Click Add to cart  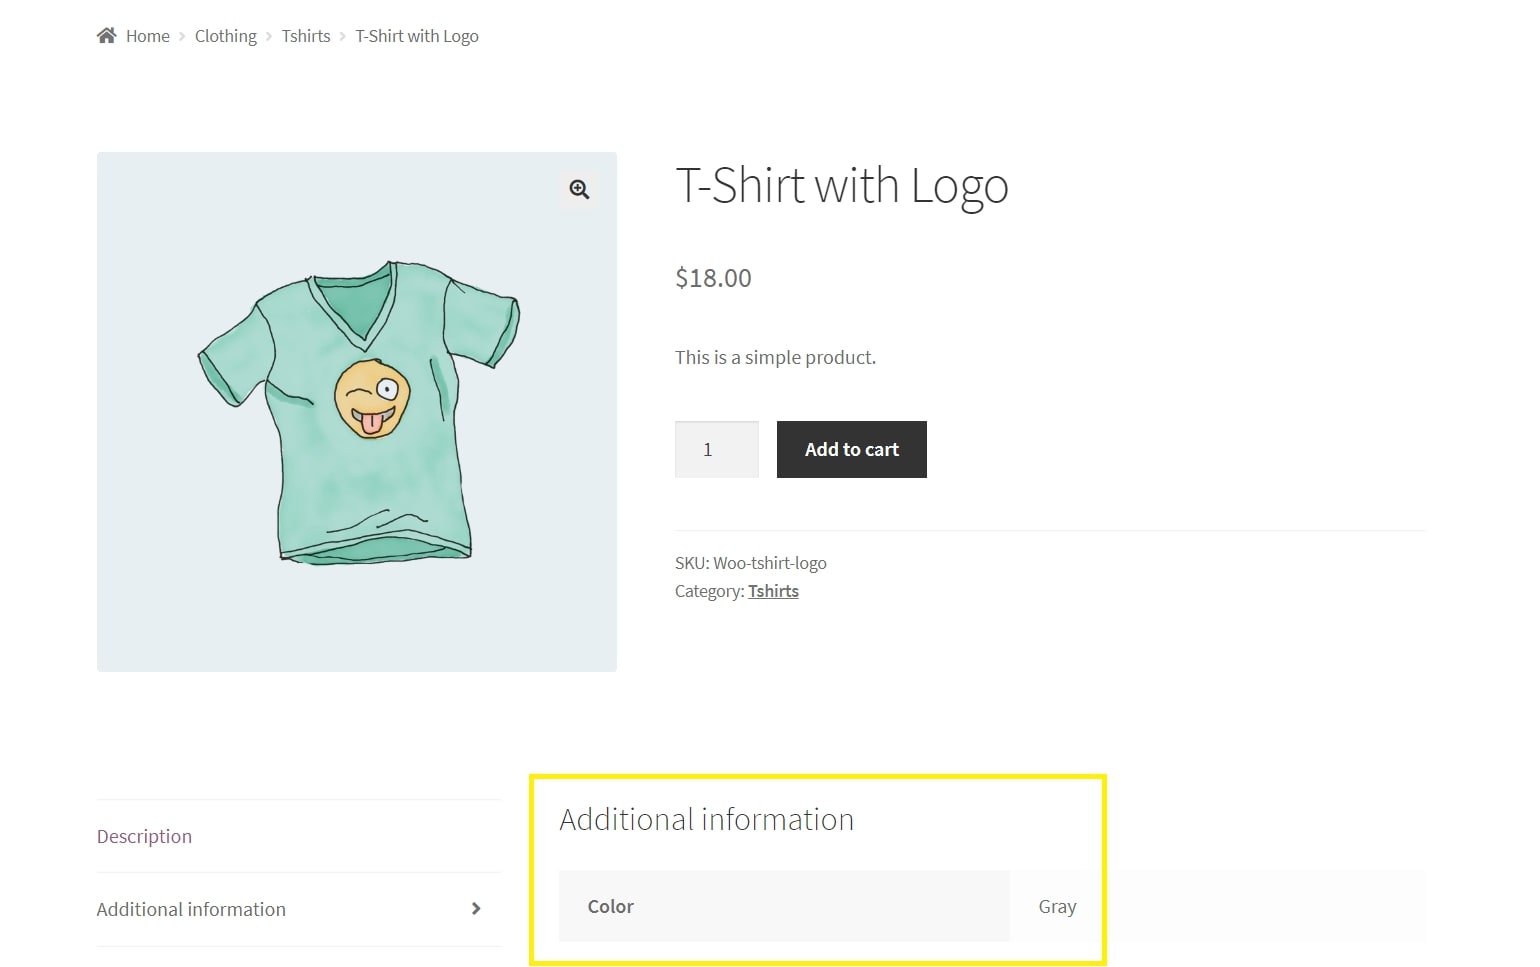click(x=851, y=449)
